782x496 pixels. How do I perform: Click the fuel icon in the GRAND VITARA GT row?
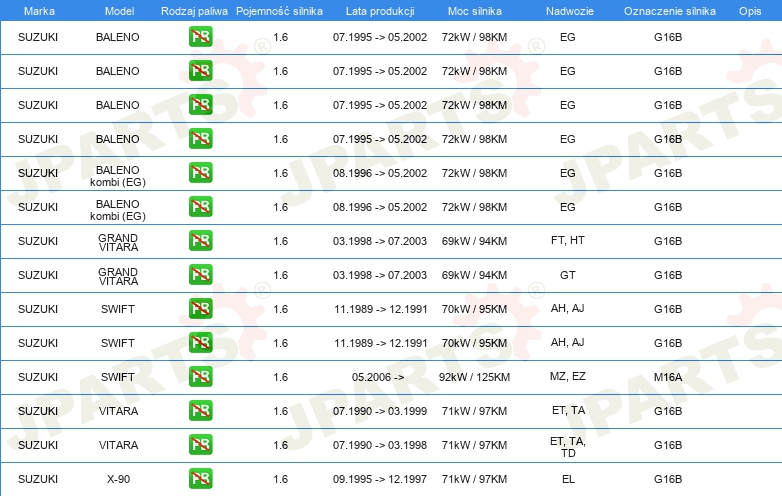200,275
